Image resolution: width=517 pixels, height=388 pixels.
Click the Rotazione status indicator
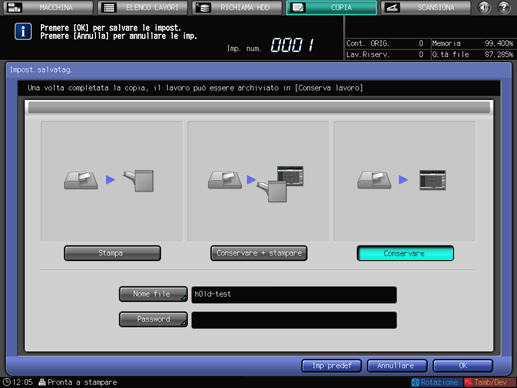click(436, 382)
